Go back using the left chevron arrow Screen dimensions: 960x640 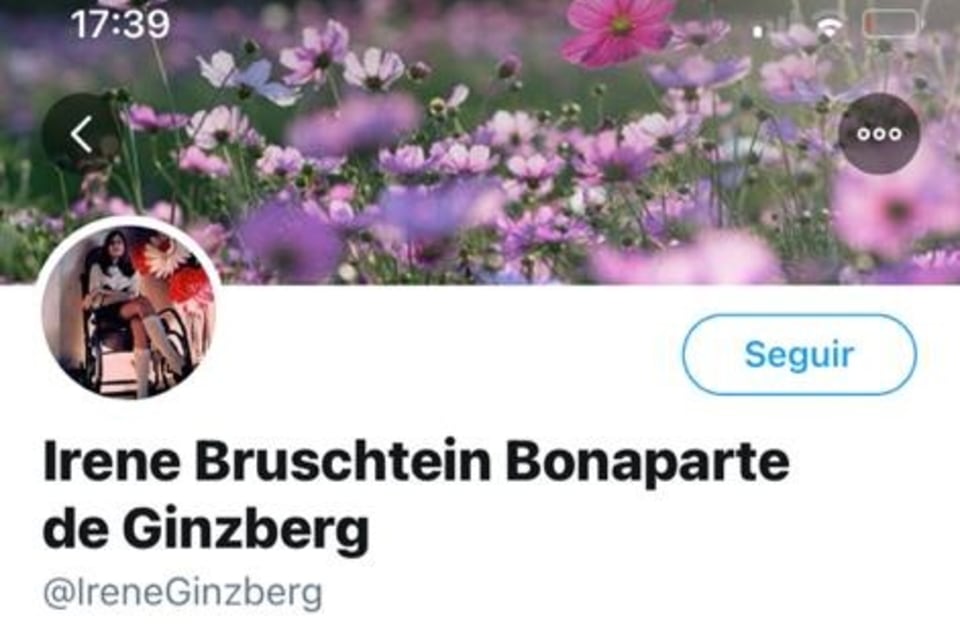81,134
